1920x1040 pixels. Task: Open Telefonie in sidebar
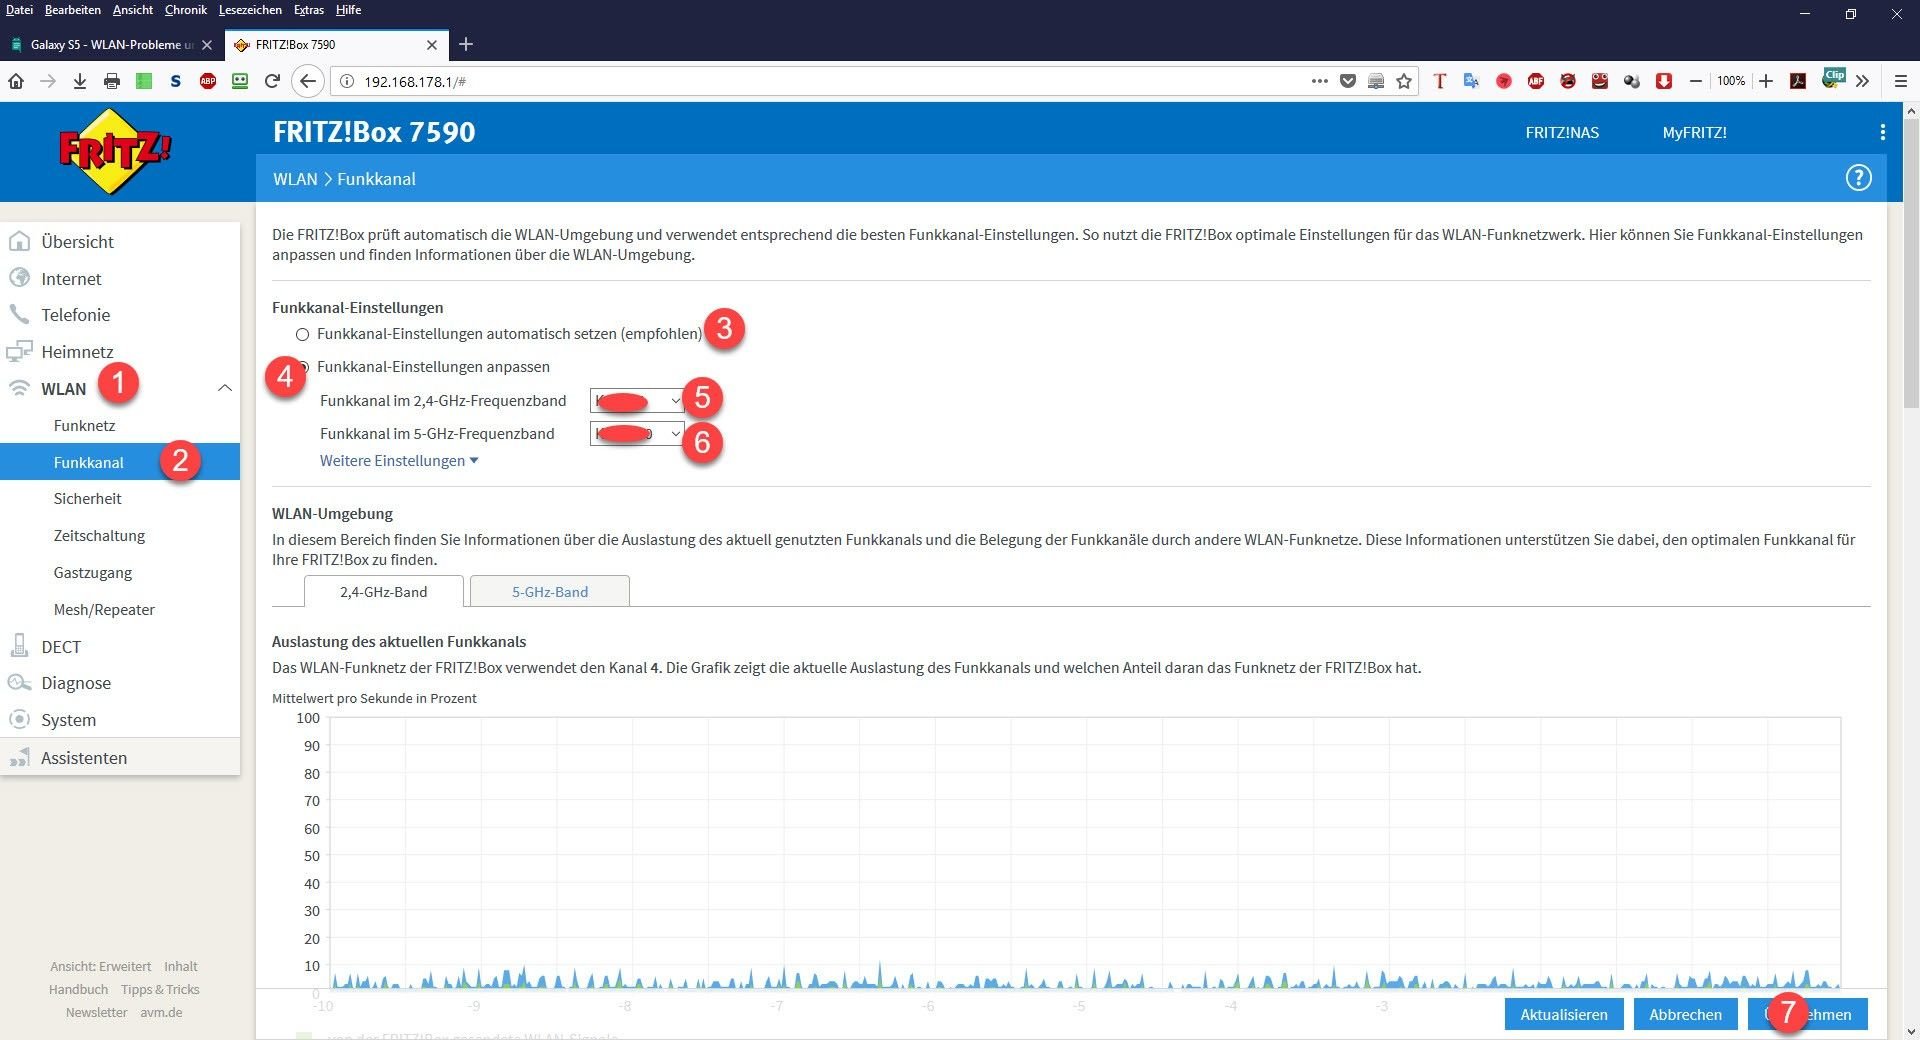point(120,315)
